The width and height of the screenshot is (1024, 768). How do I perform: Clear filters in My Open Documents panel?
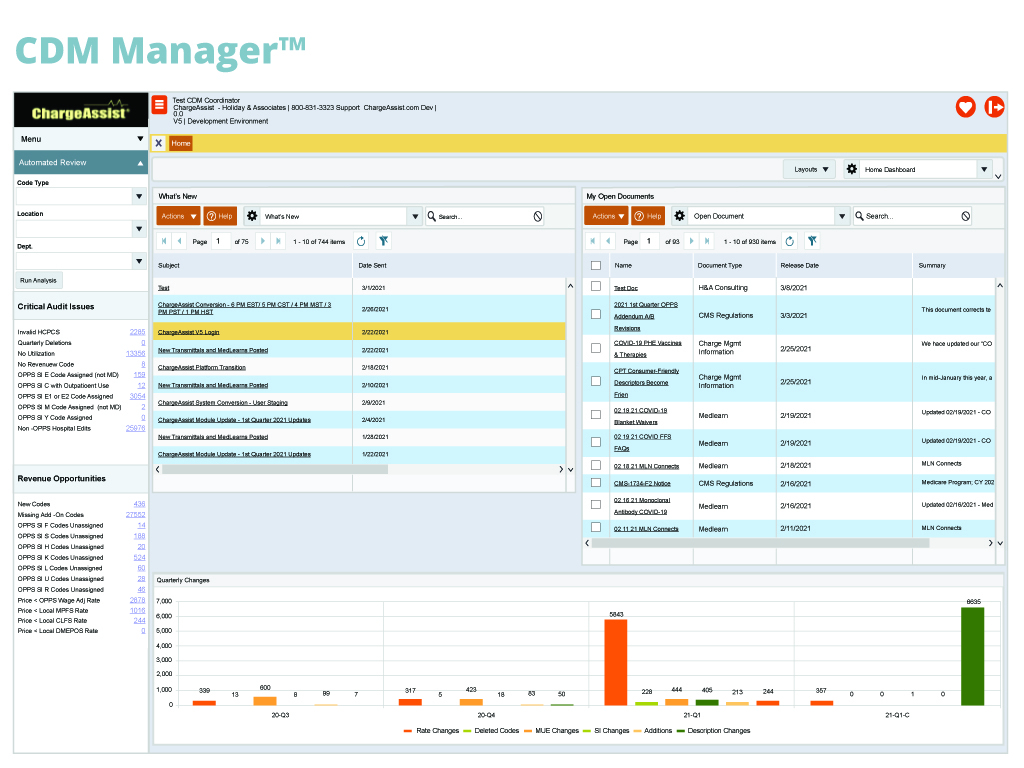(x=812, y=241)
